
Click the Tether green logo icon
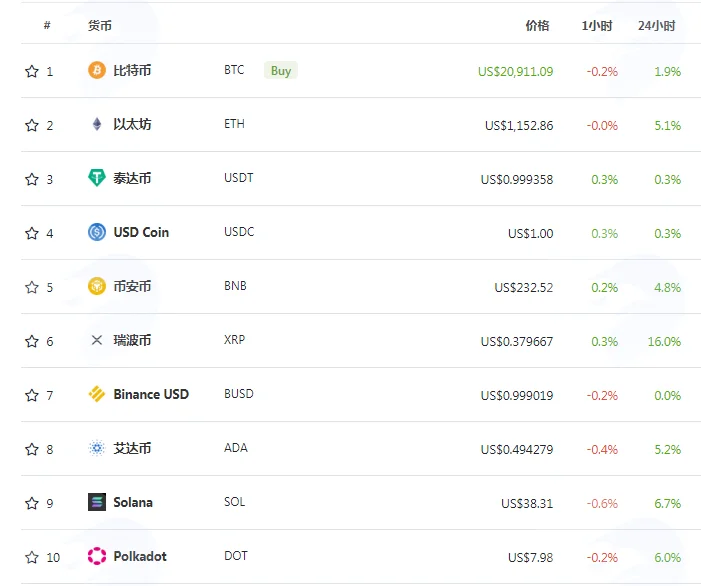click(x=97, y=178)
